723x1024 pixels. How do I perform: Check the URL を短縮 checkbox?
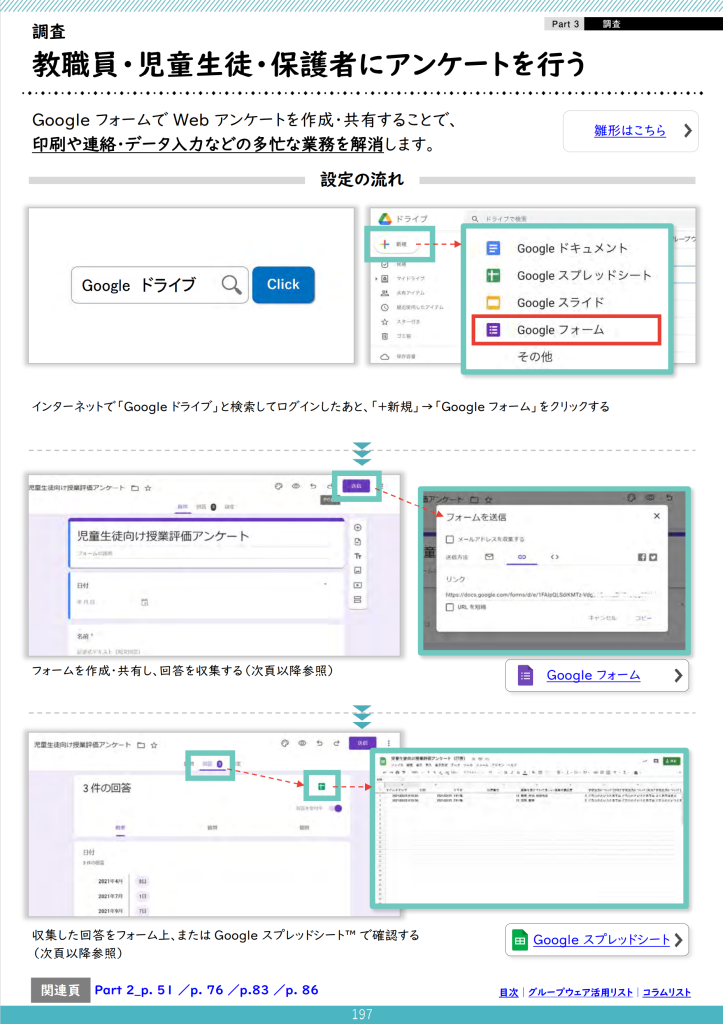pos(450,606)
